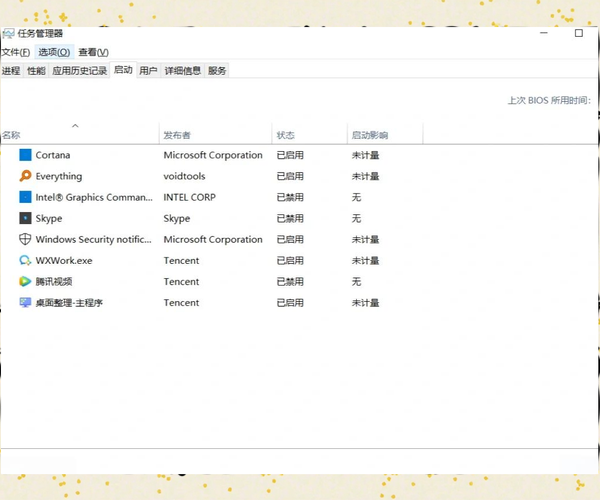The width and height of the screenshot is (600, 500).
Task: Click the Windows Security shield icon
Action: pos(26,239)
